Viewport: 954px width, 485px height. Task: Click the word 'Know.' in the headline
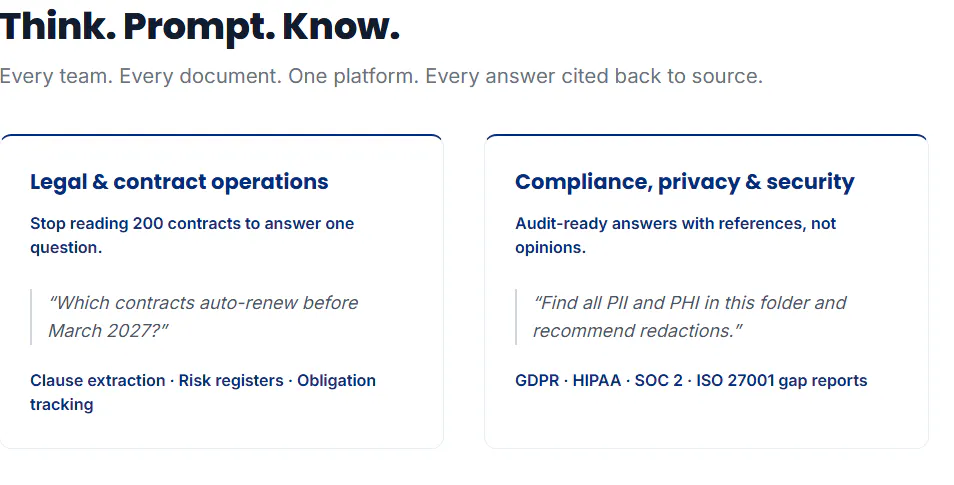pyautogui.click(x=341, y=27)
